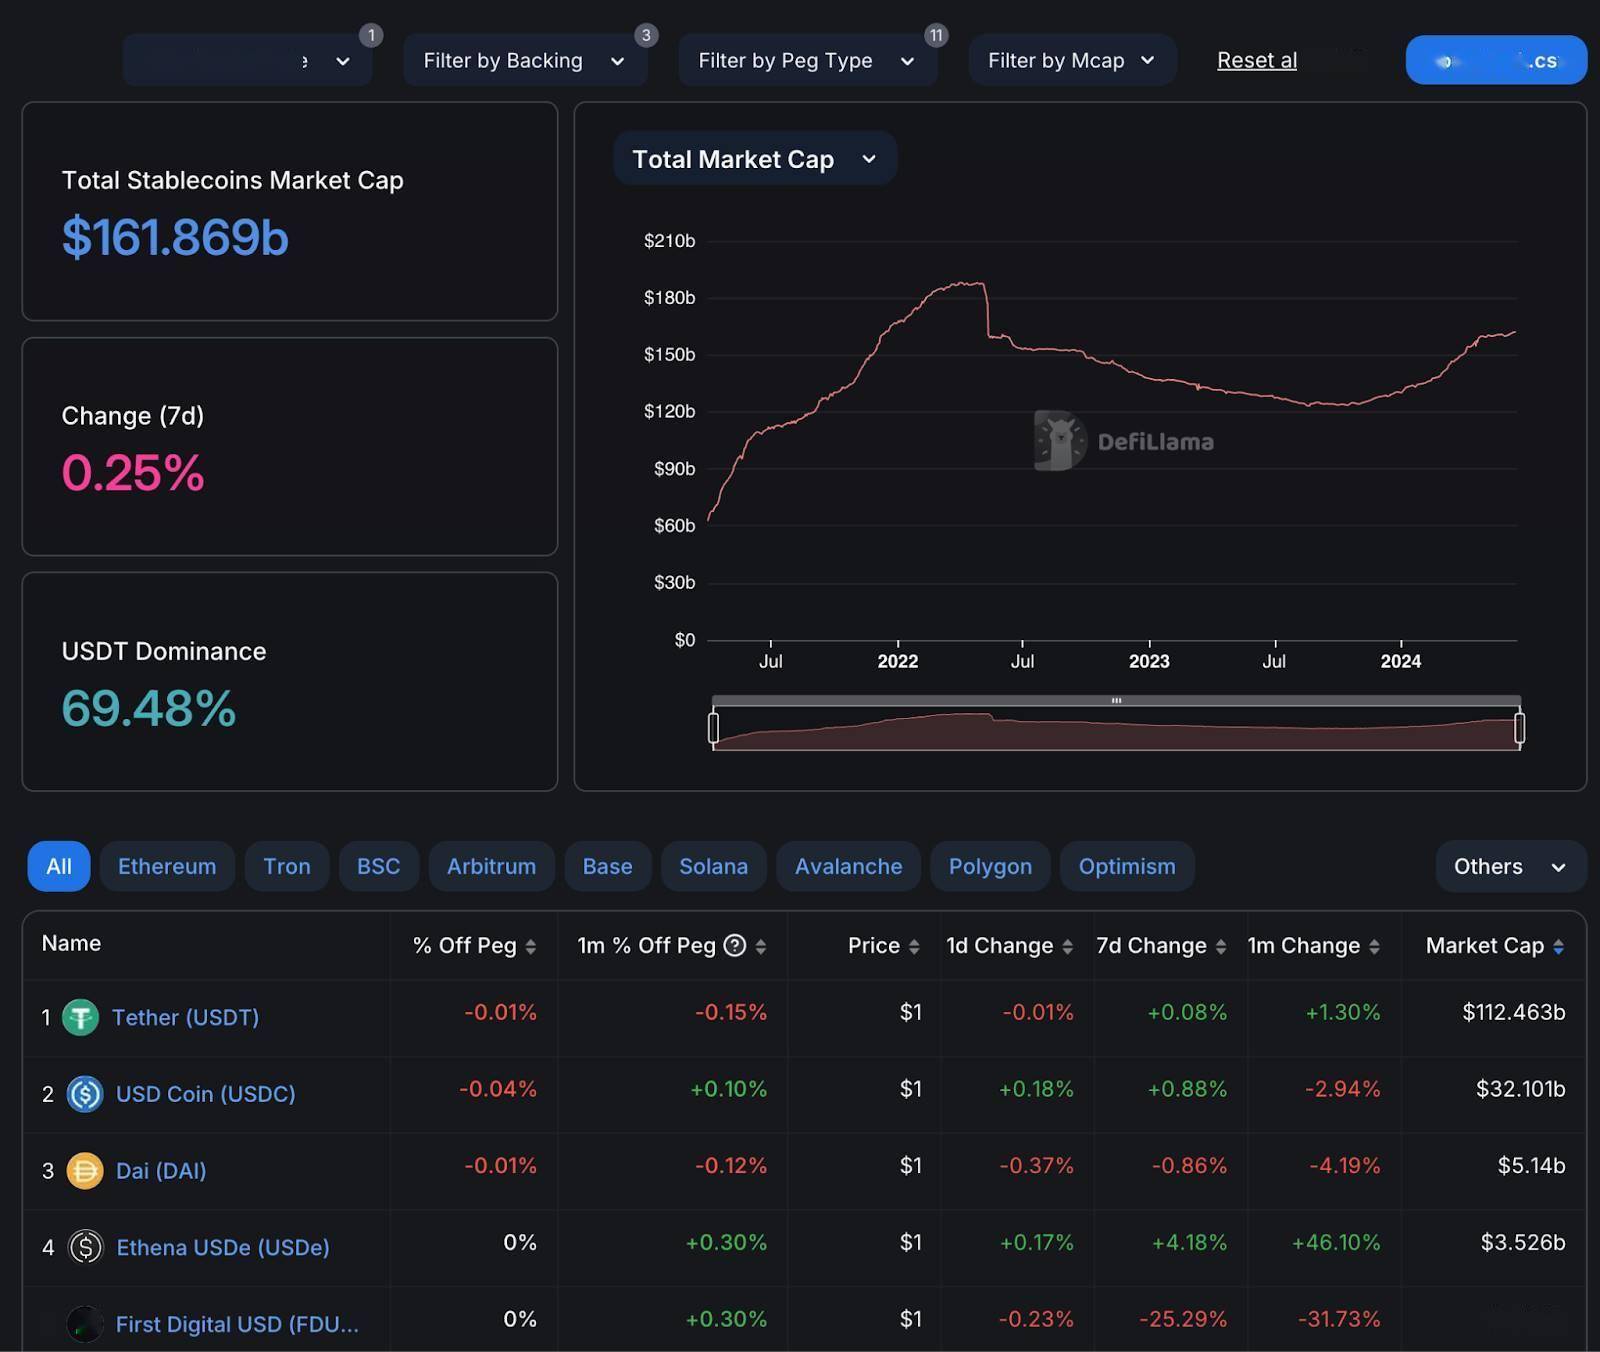Click the +46.10% 1m change value
The width and height of the screenshot is (1600, 1352).
click(1336, 1243)
